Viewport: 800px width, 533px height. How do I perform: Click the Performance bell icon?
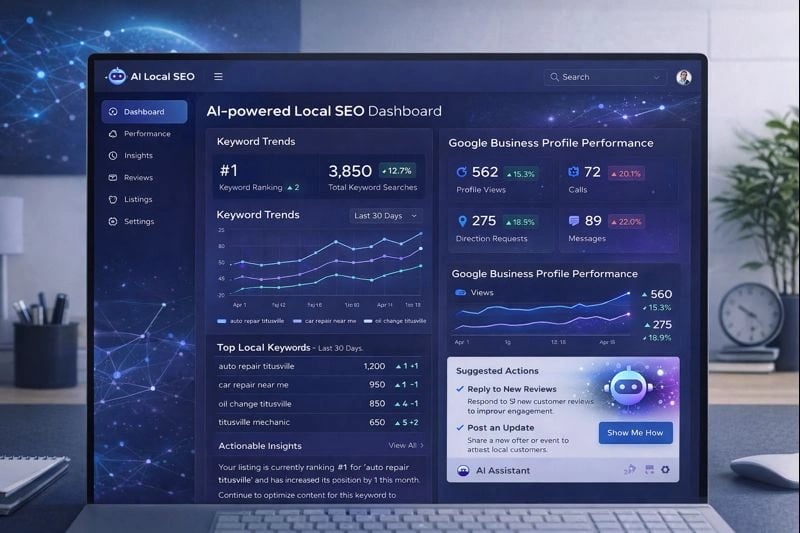(x=113, y=134)
